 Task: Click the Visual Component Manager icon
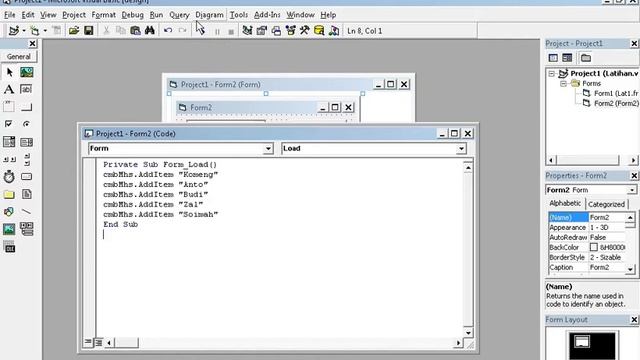pos(334,31)
